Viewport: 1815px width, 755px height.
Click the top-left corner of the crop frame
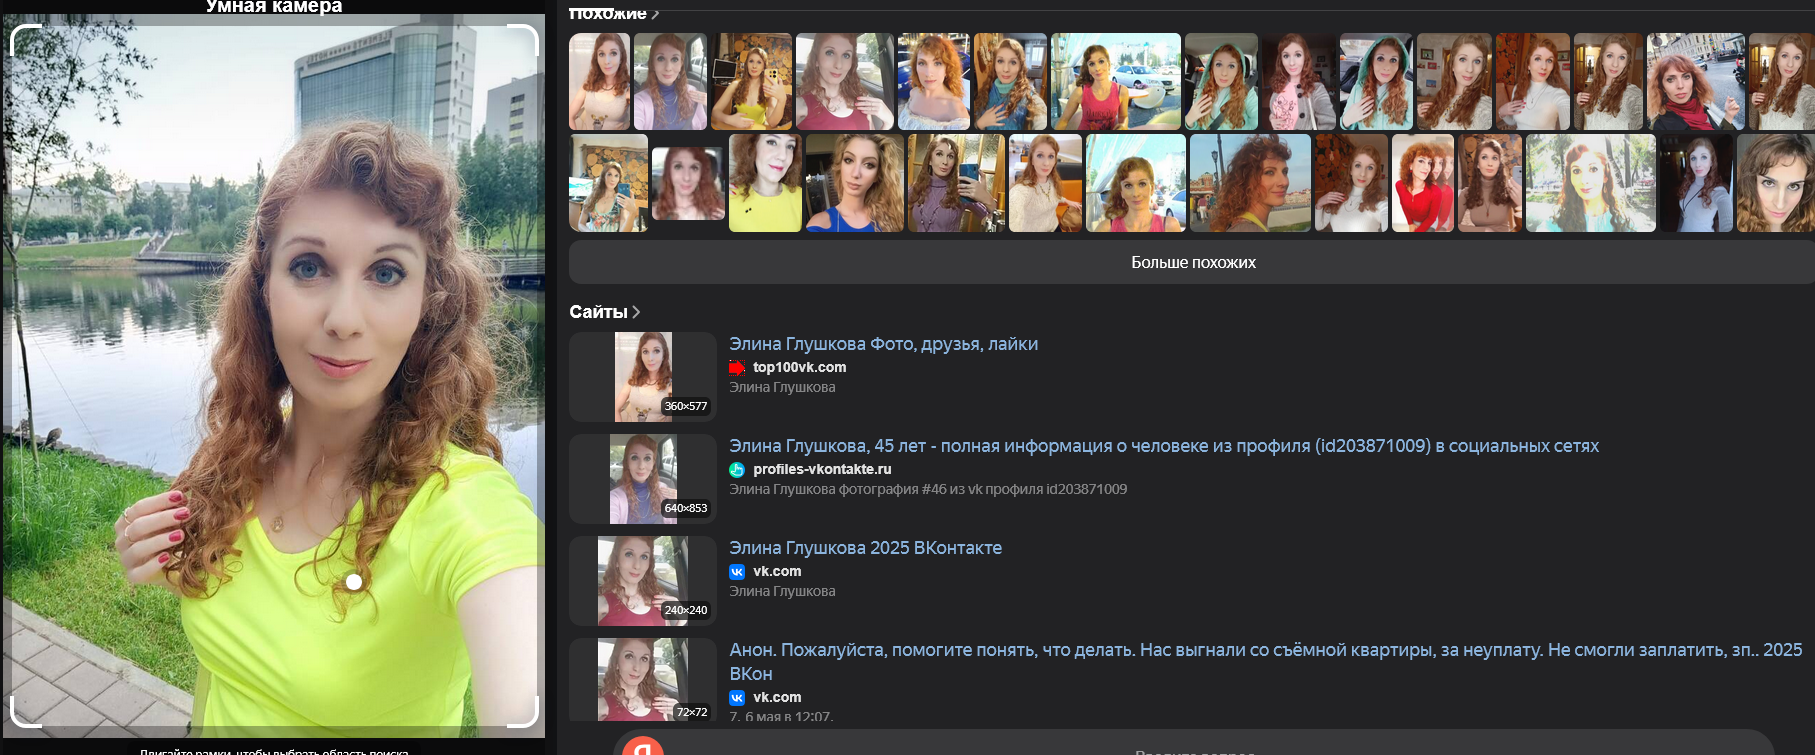tap(24, 38)
